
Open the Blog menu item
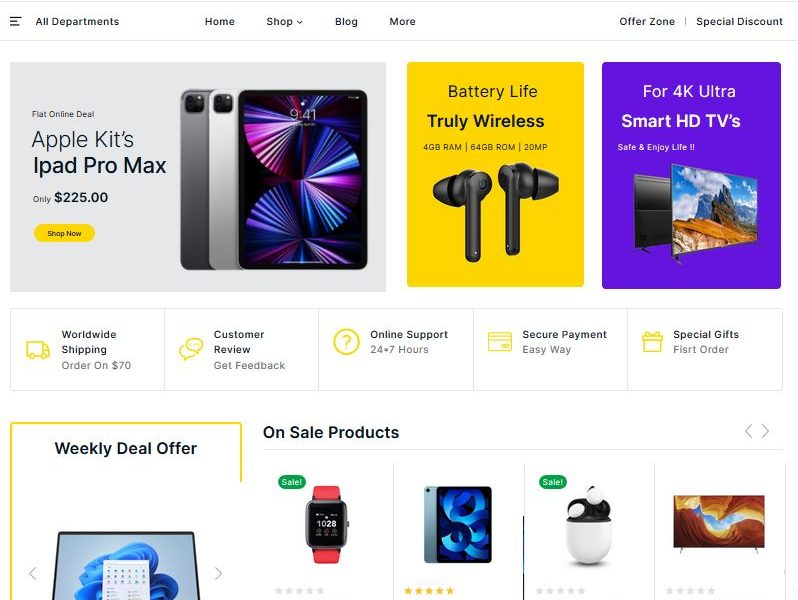click(x=346, y=21)
